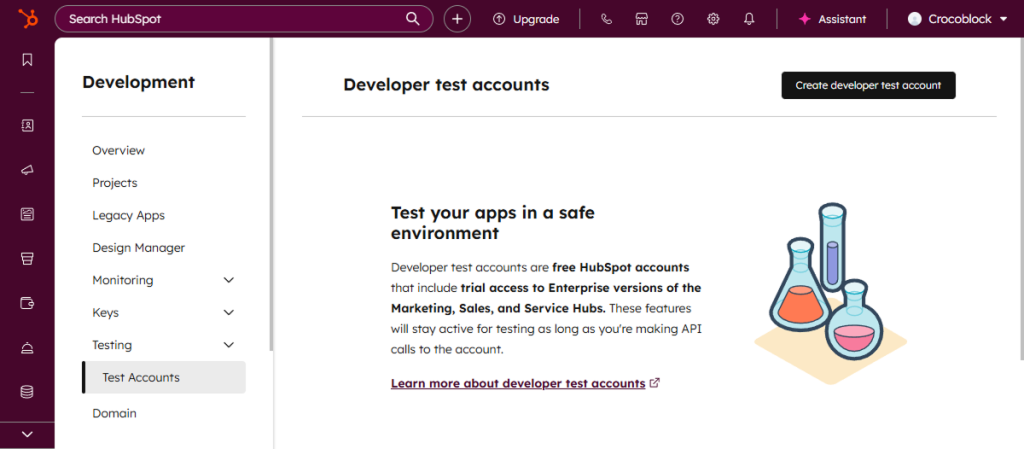Open the plus quick-create button
The image size is (1024, 449).
click(457, 19)
